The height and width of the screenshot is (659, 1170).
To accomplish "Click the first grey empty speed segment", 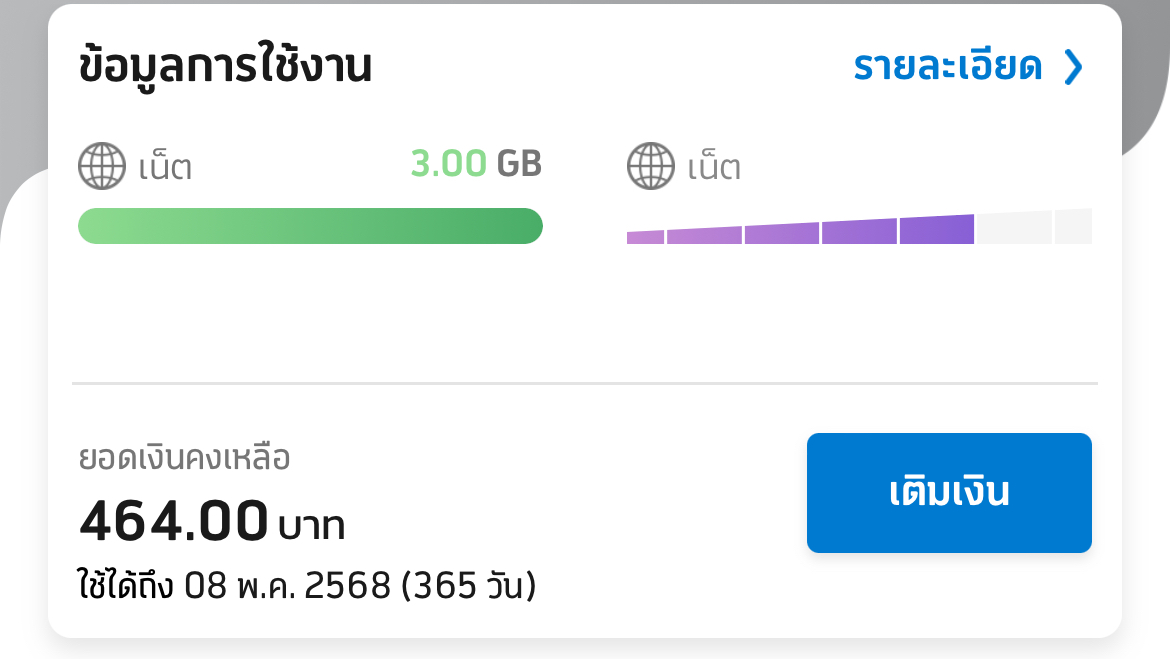I will [1014, 228].
